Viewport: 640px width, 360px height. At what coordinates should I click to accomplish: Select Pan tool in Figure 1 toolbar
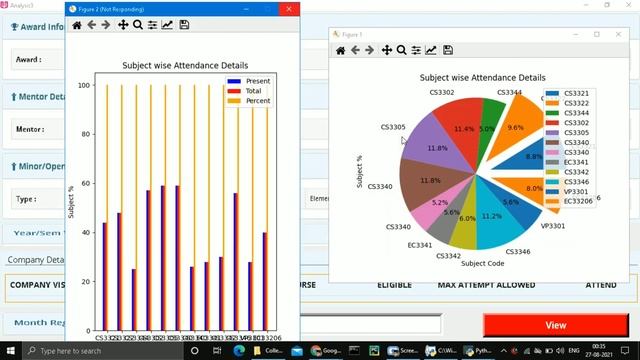(x=387, y=50)
